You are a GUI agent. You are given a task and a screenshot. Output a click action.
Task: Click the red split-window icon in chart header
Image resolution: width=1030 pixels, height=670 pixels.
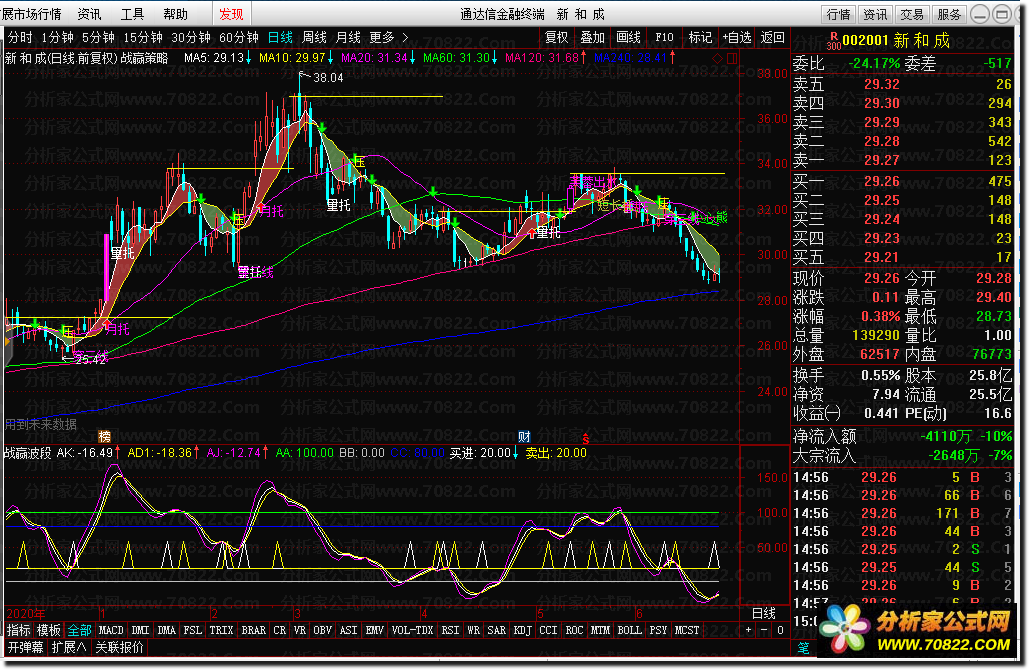(x=732, y=58)
